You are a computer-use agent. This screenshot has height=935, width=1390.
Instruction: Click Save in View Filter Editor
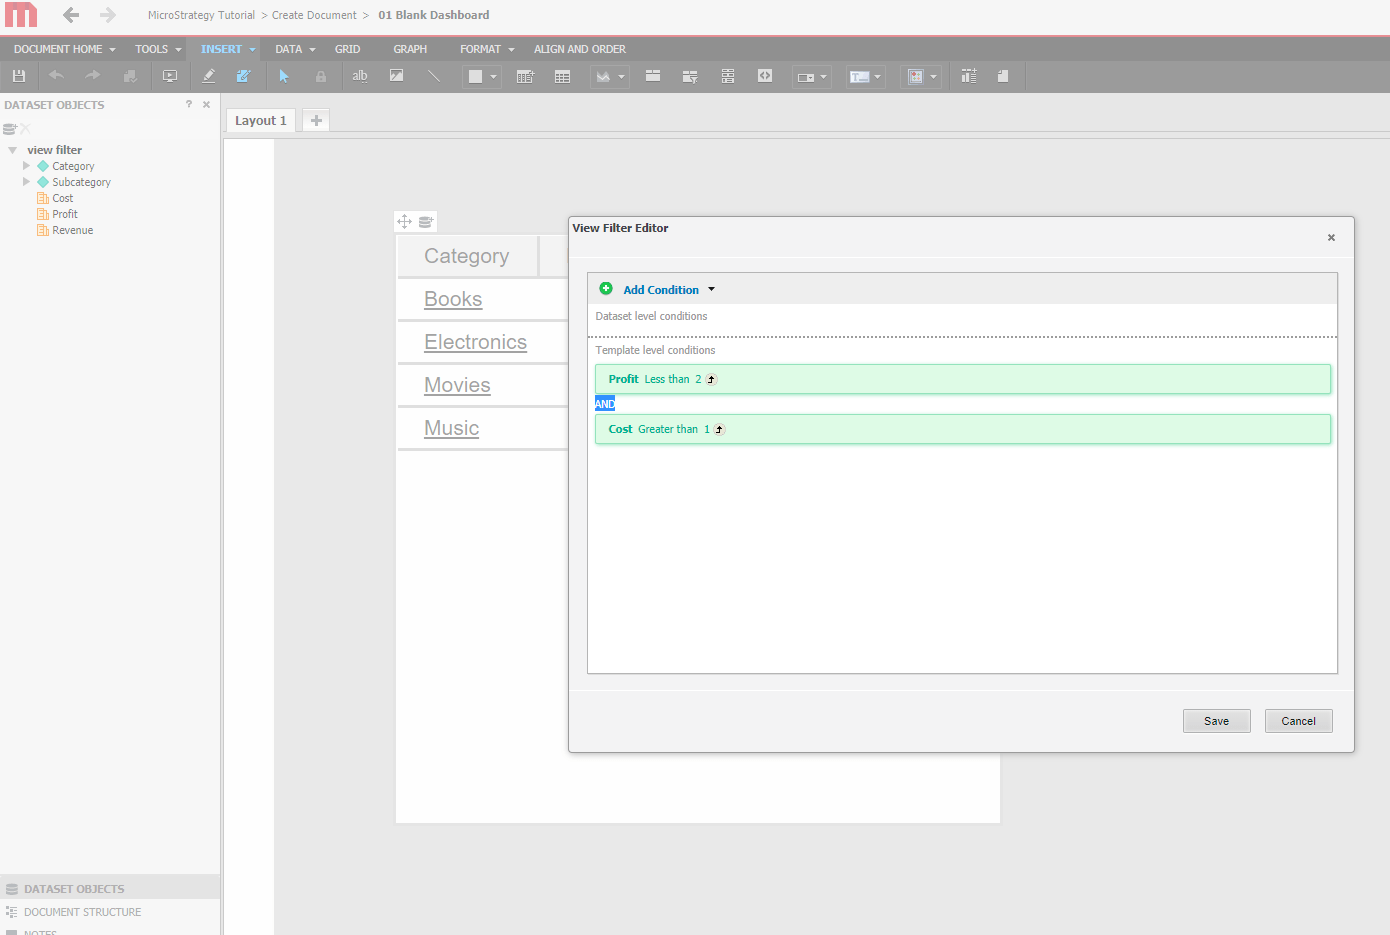coord(1217,721)
